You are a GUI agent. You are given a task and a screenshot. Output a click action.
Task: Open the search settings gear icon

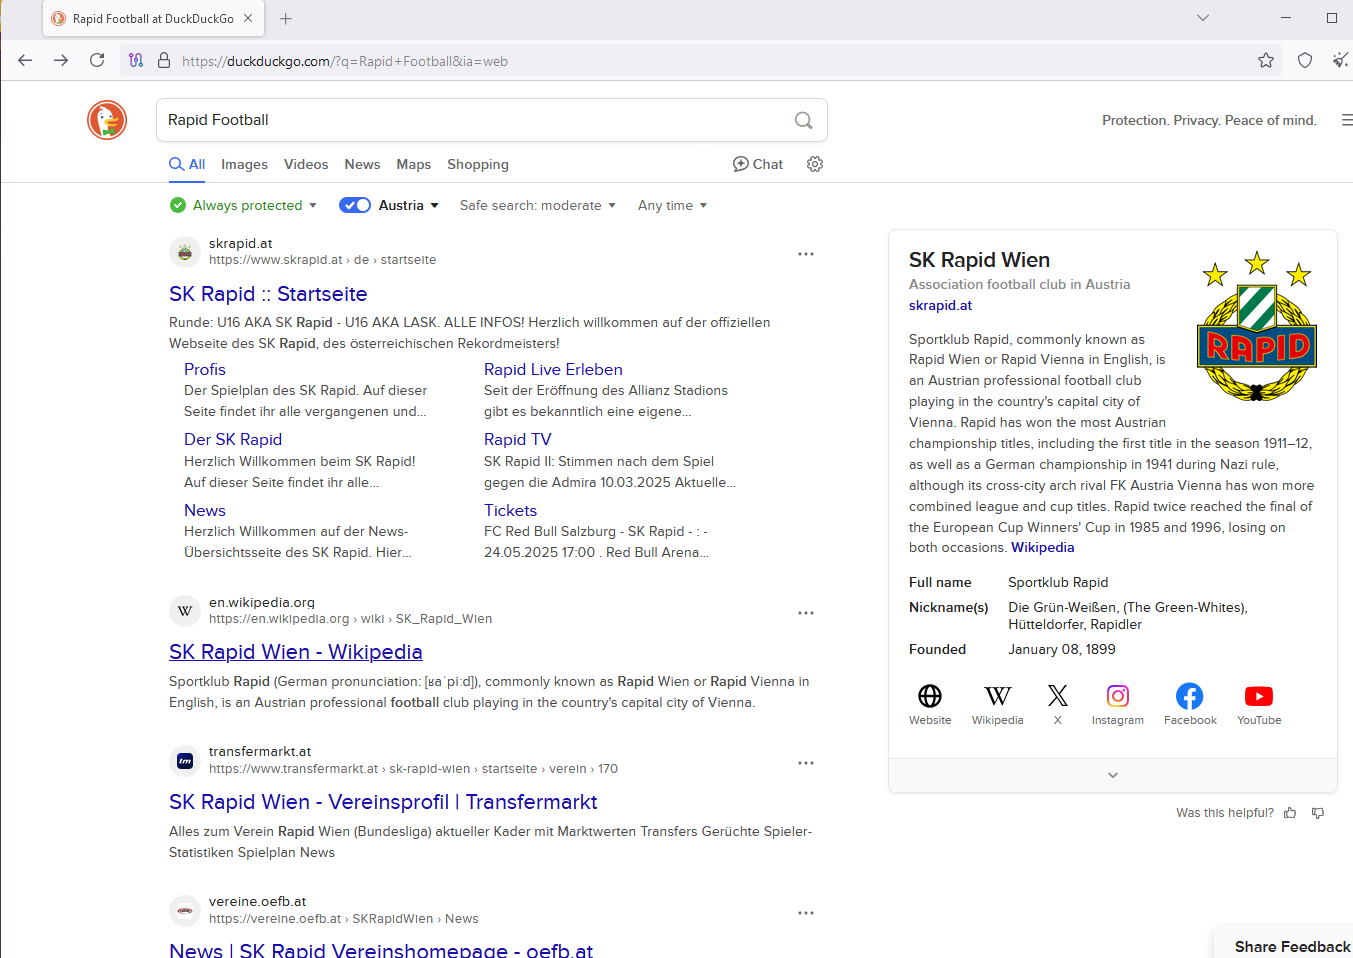coord(815,164)
